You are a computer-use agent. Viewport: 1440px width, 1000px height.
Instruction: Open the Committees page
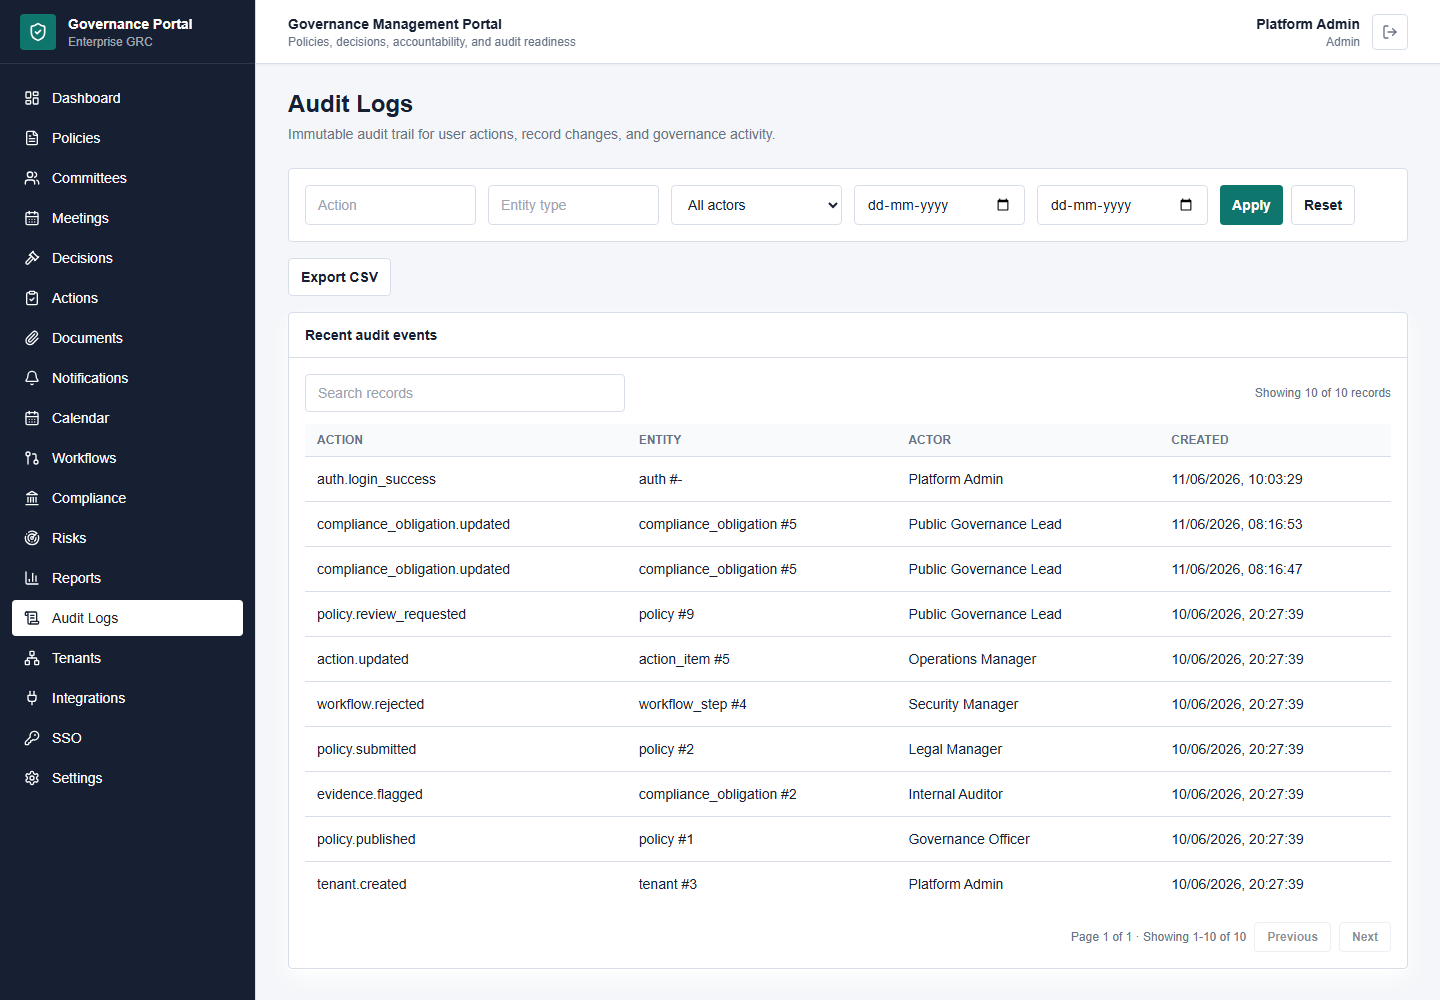coord(127,178)
